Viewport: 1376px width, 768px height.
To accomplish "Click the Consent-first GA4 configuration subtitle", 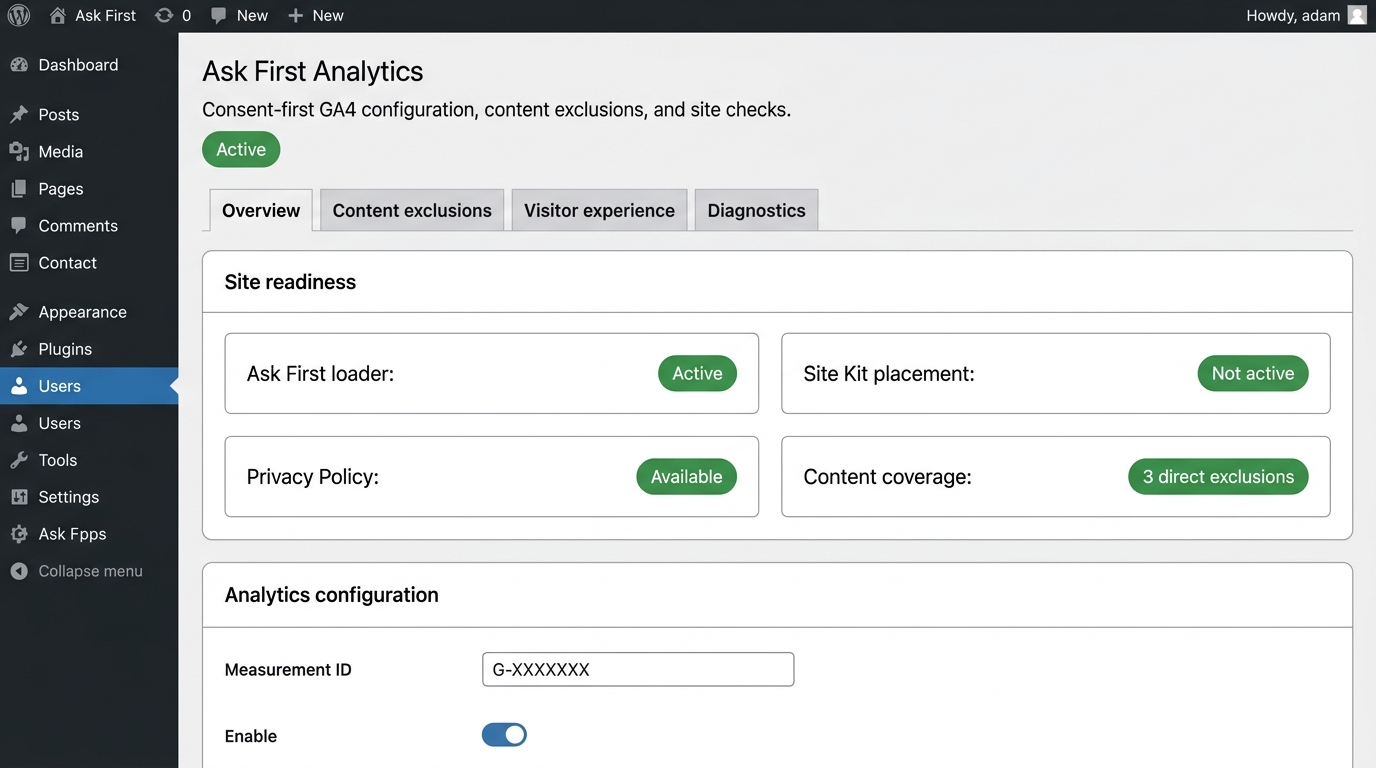I will point(496,110).
